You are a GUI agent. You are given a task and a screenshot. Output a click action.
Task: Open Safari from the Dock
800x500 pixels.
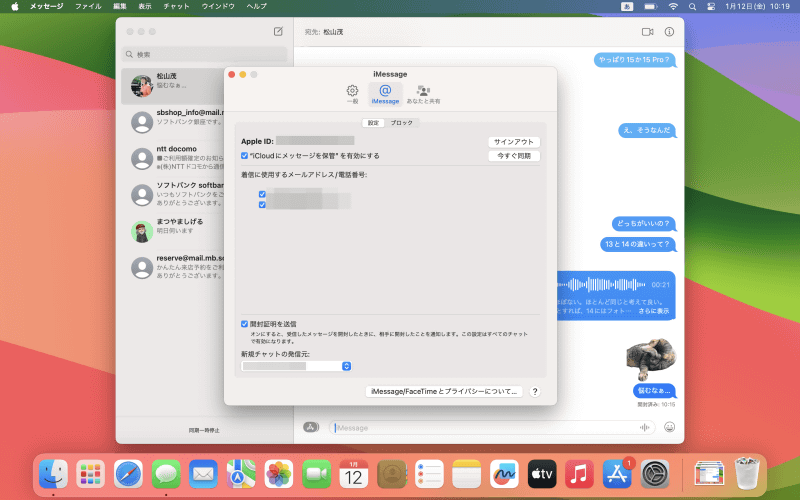point(128,474)
